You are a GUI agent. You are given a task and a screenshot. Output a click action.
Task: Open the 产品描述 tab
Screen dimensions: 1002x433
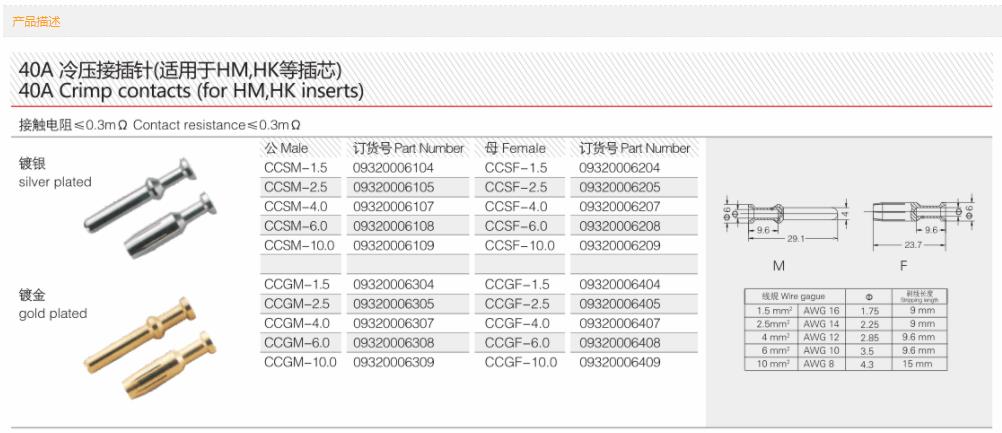tap(36, 21)
